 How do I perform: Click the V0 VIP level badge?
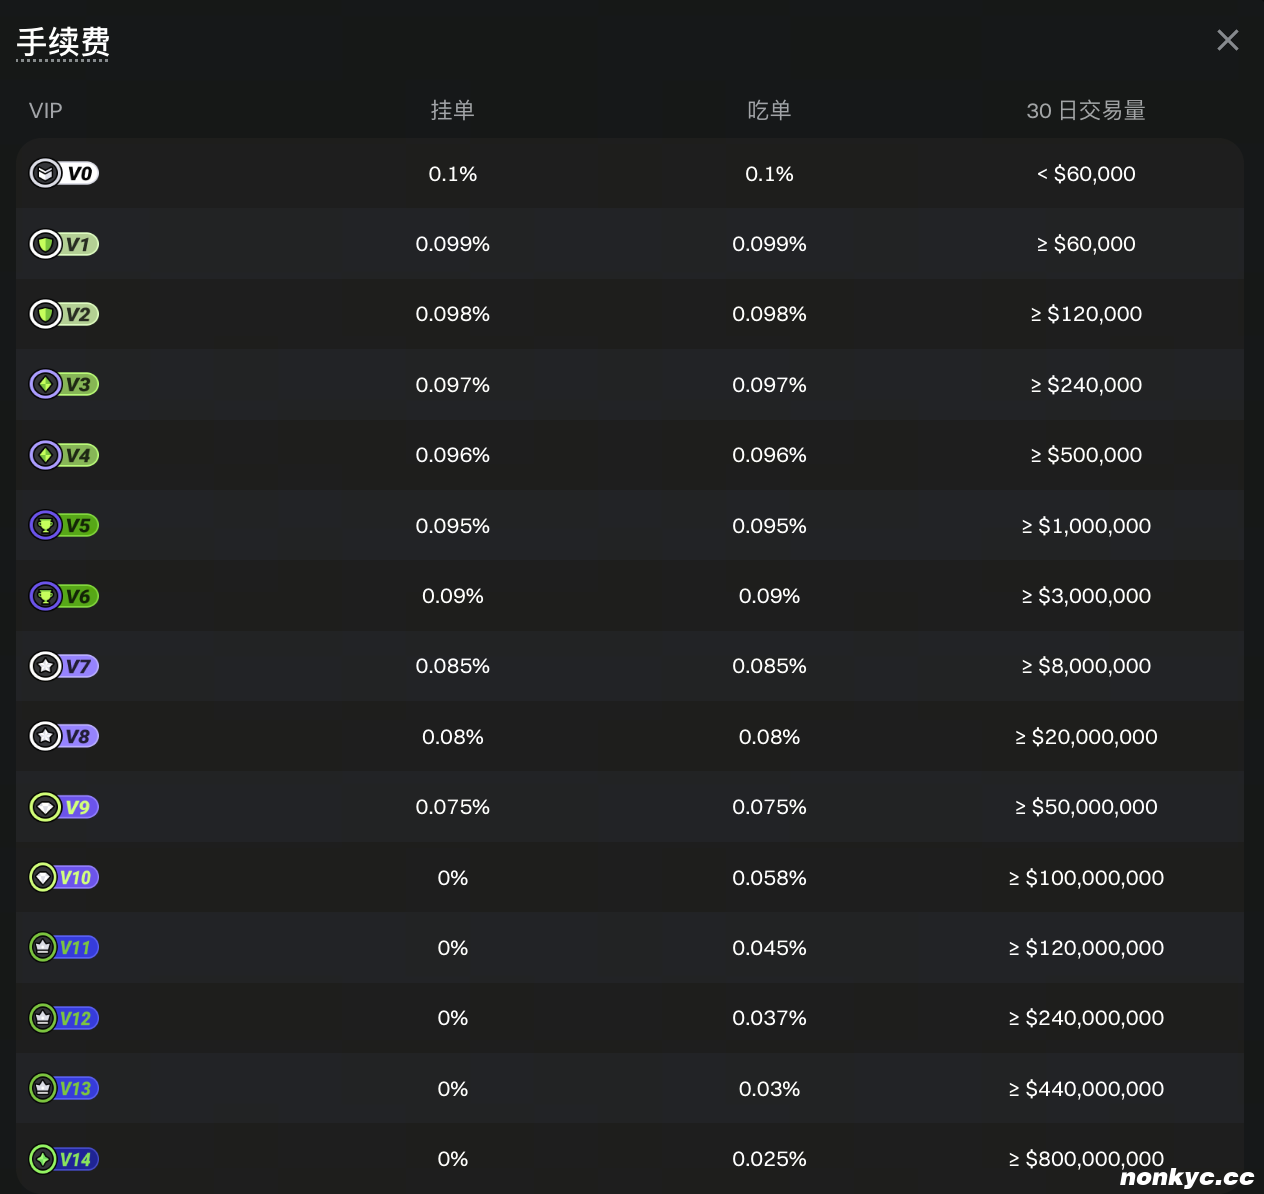64,174
